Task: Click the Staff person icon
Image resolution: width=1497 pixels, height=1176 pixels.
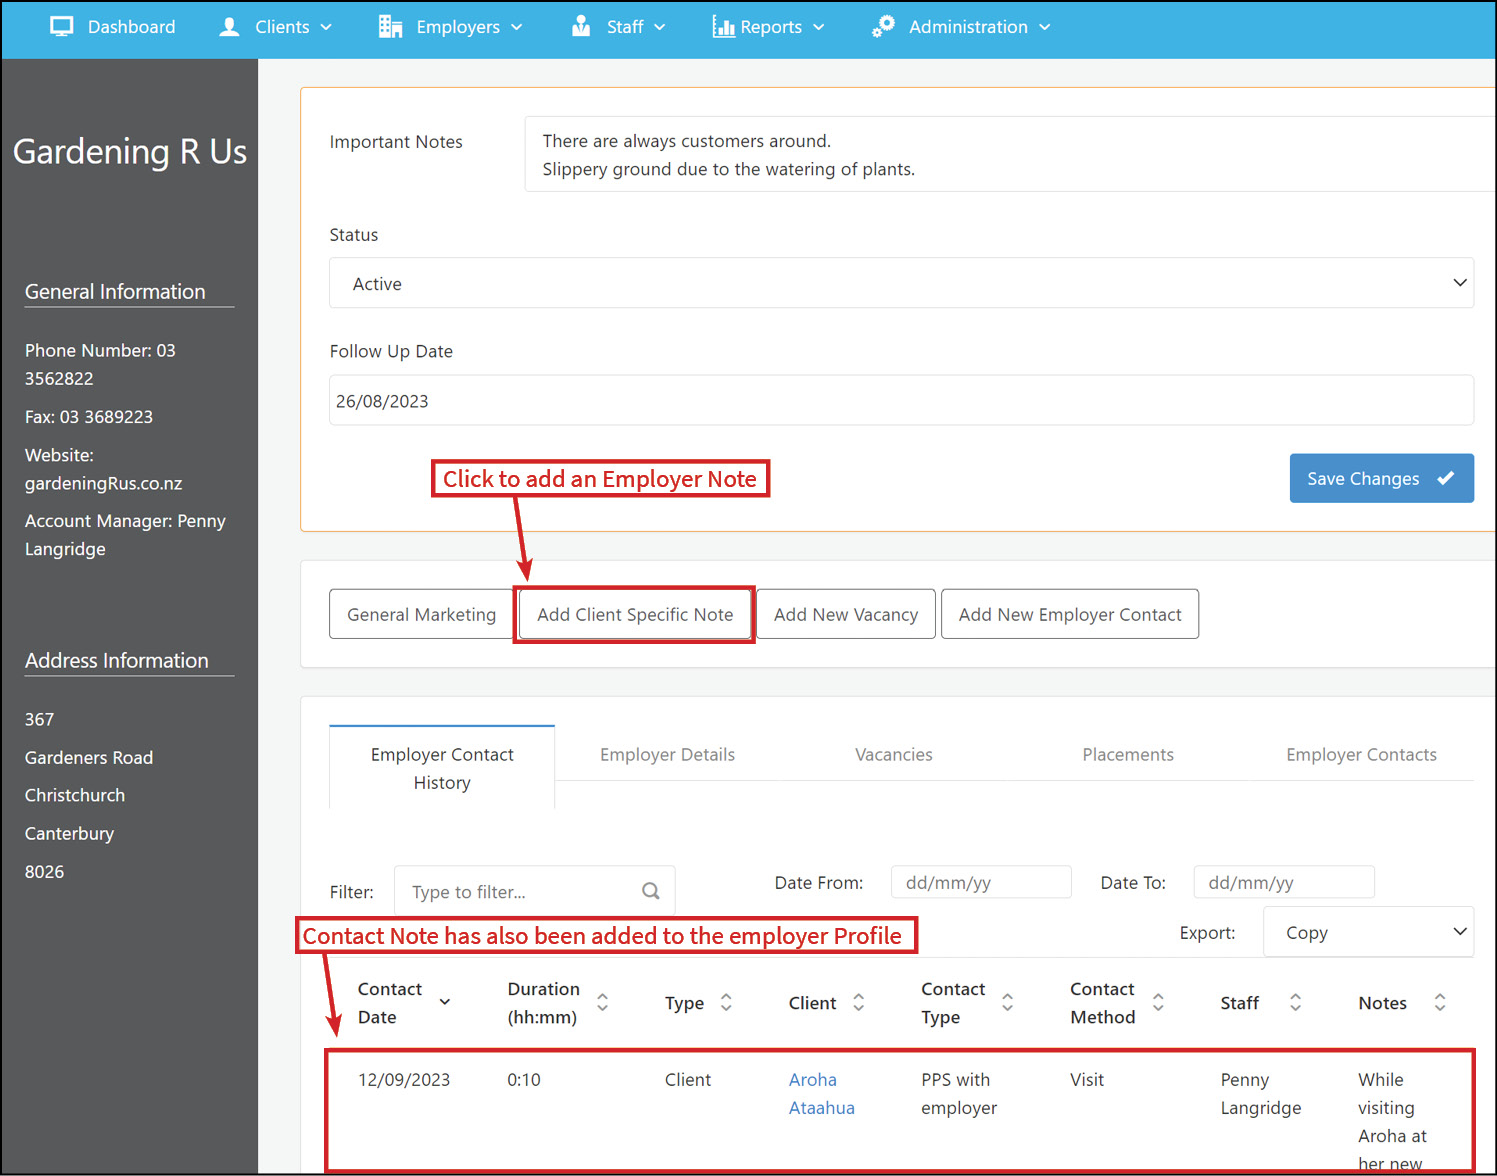Action: coord(581,27)
